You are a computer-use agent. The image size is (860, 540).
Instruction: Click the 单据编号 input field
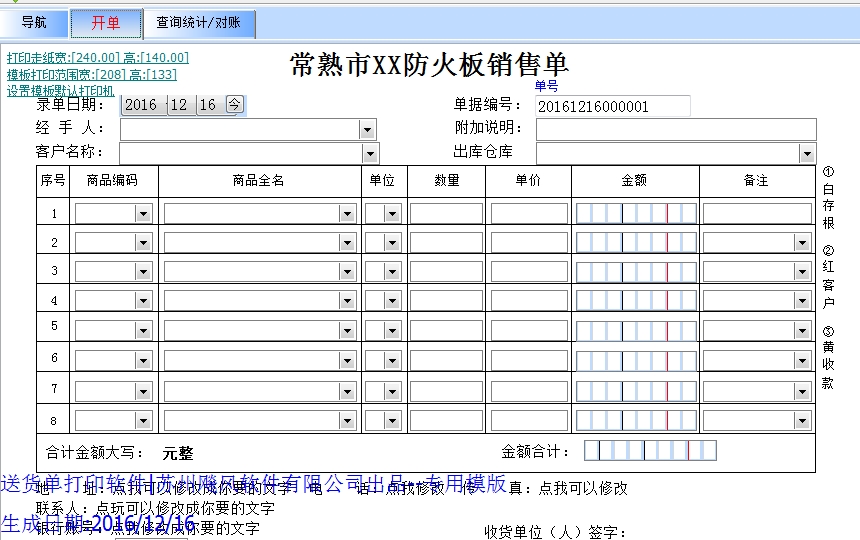coord(612,106)
